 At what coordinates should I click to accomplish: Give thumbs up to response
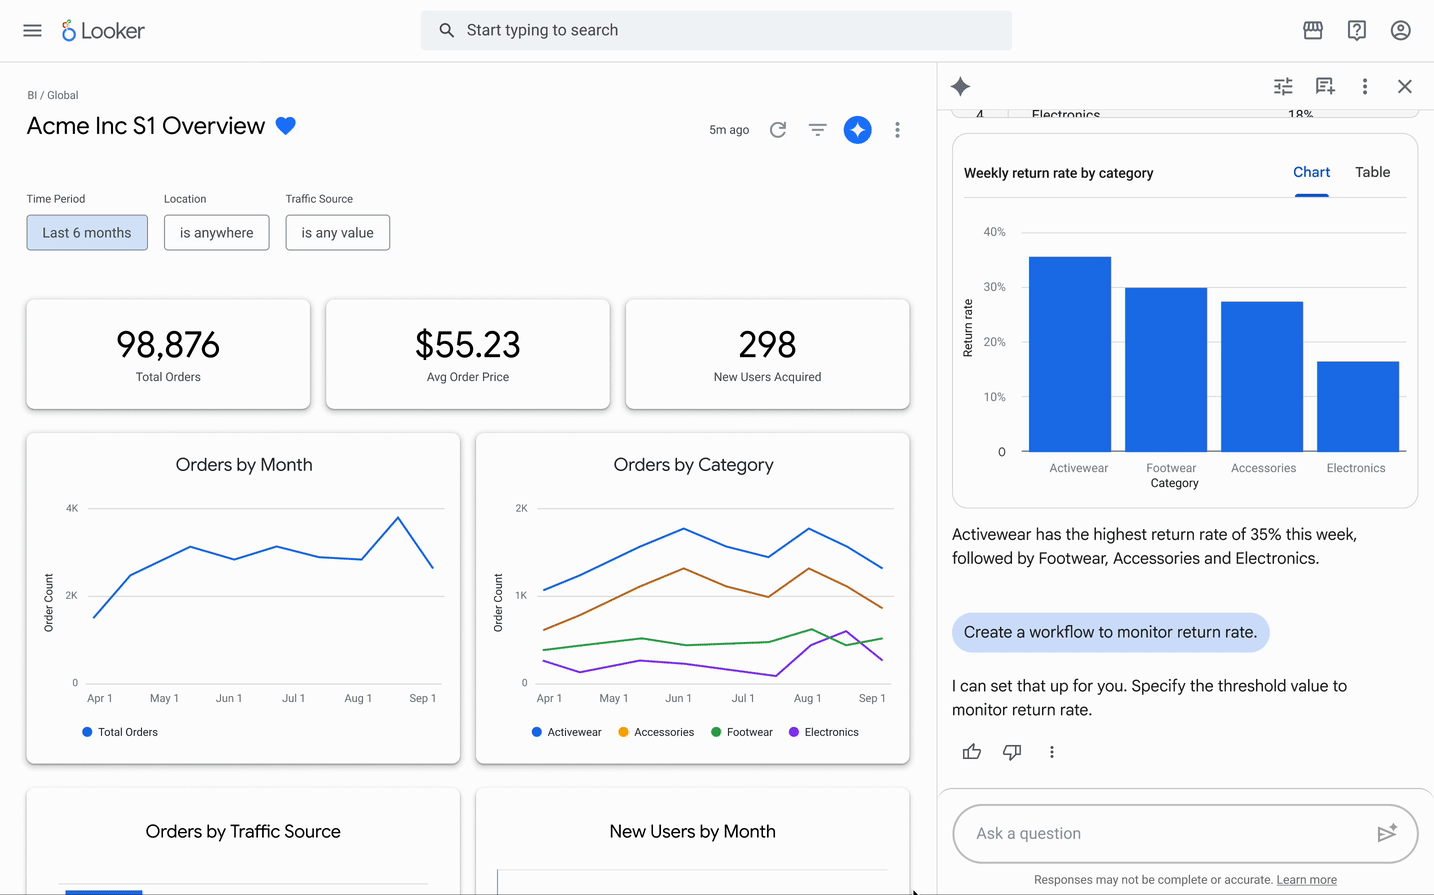[x=972, y=752]
